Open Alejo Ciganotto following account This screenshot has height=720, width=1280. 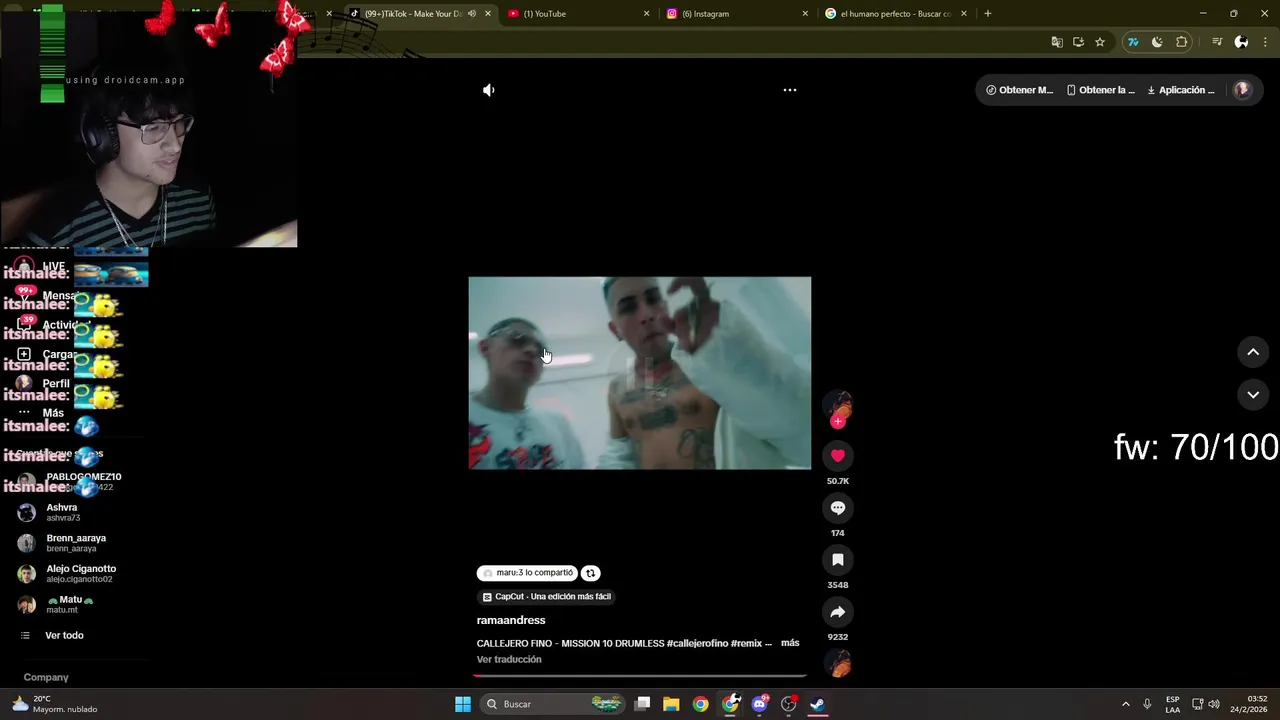point(67,574)
